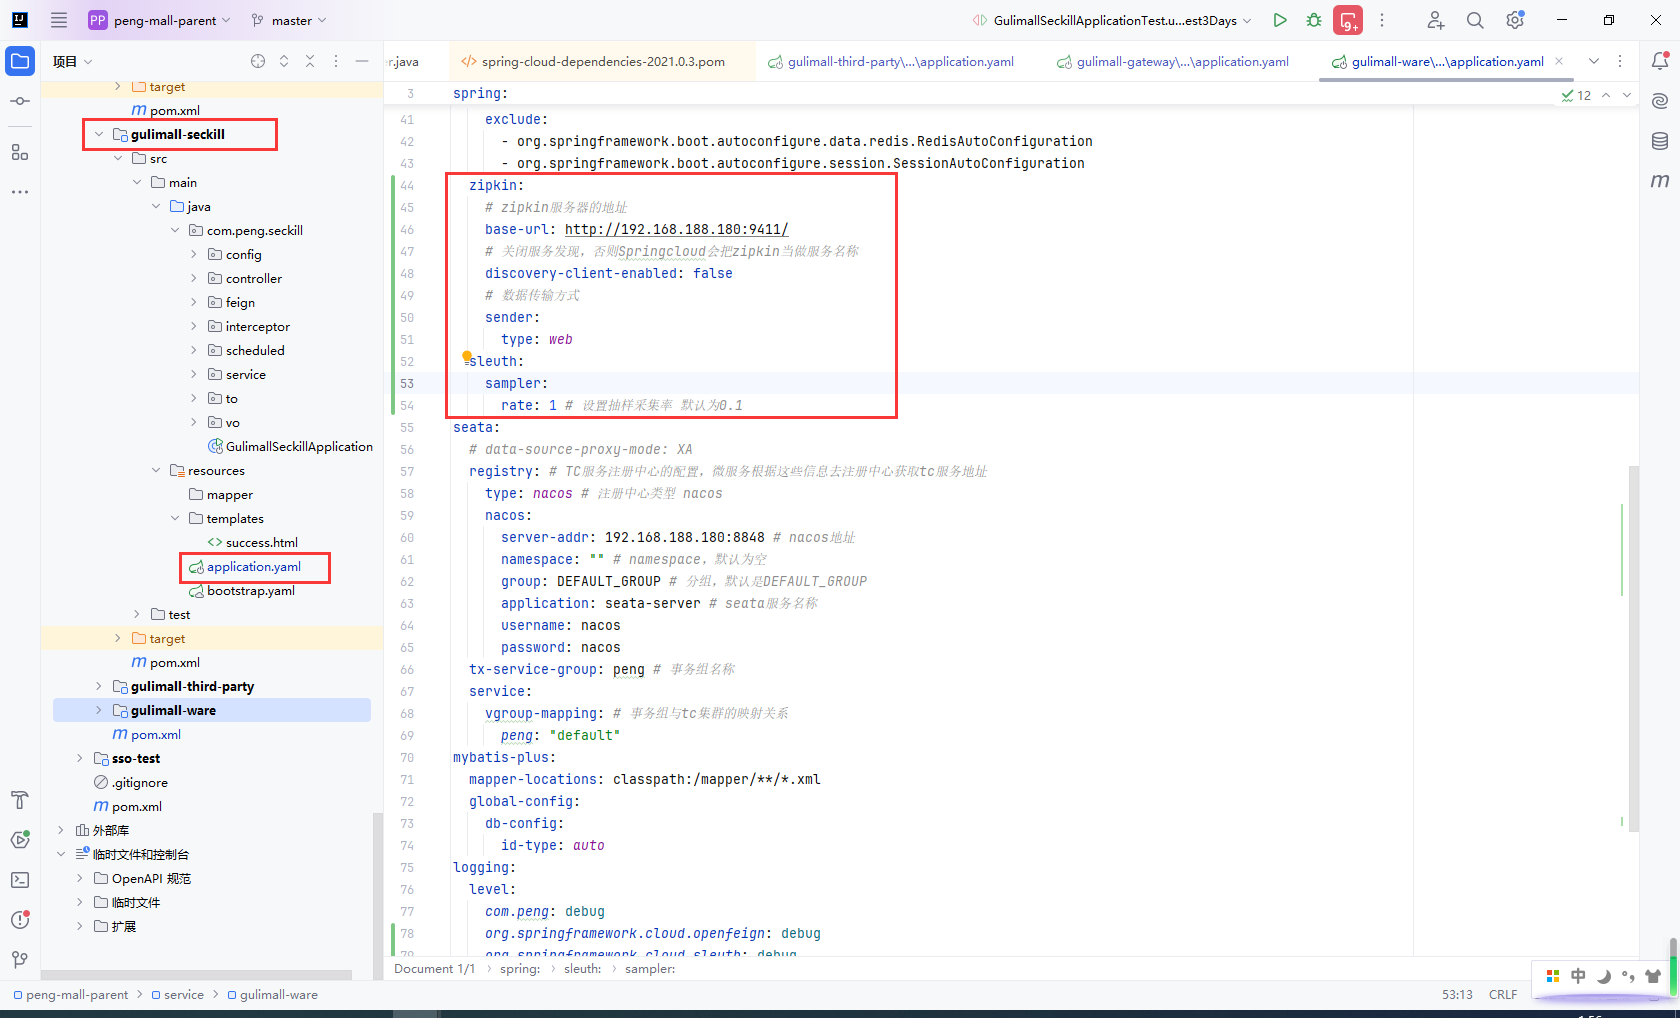Screen dimensions: 1680x1018
Task: Change CRLF line separator setting
Action: (1503, 994)
